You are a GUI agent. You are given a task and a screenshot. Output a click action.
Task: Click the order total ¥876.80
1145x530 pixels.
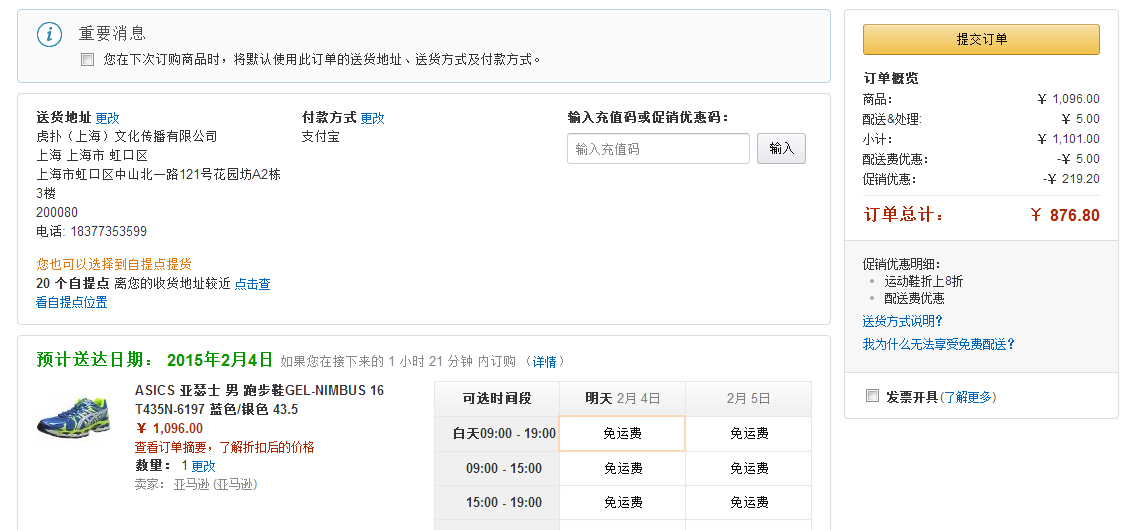coord(1064,215)
